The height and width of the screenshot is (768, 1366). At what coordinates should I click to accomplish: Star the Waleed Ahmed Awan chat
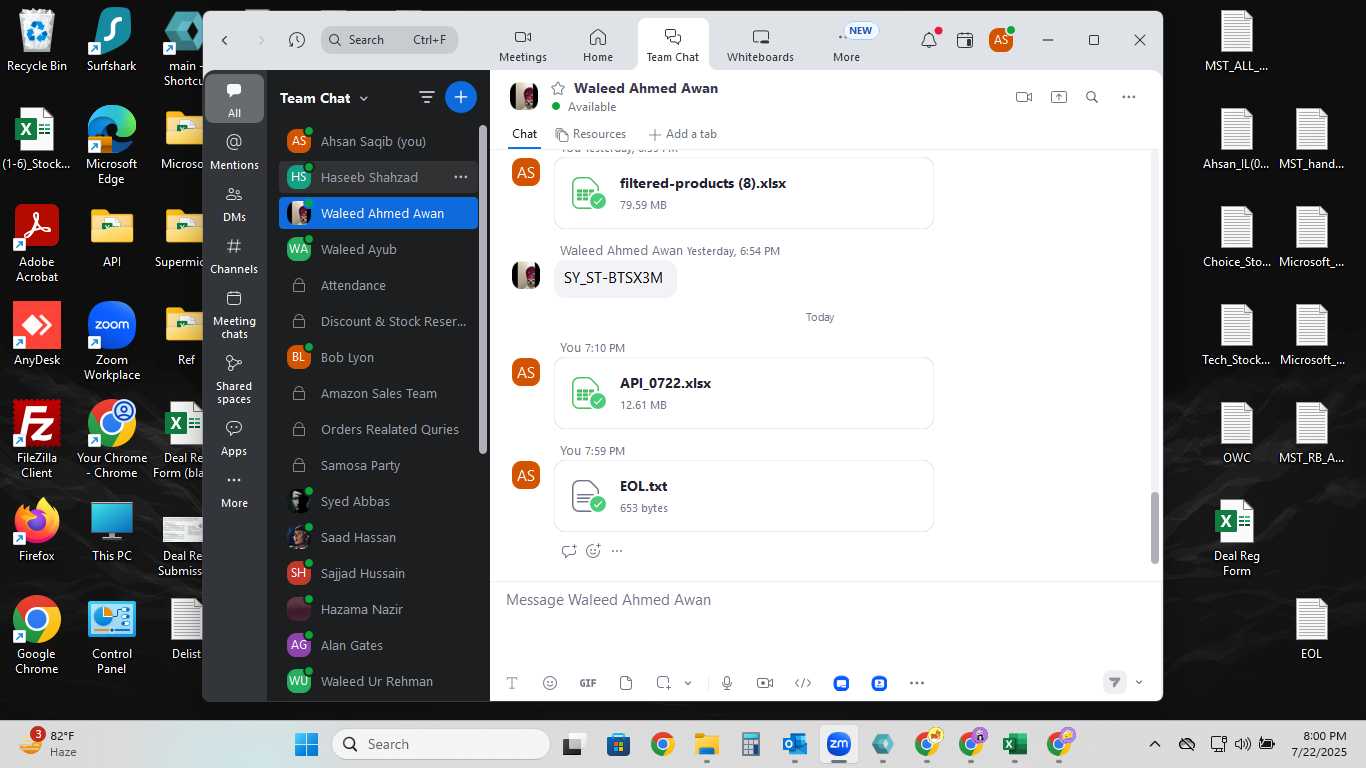pos(558,89)
